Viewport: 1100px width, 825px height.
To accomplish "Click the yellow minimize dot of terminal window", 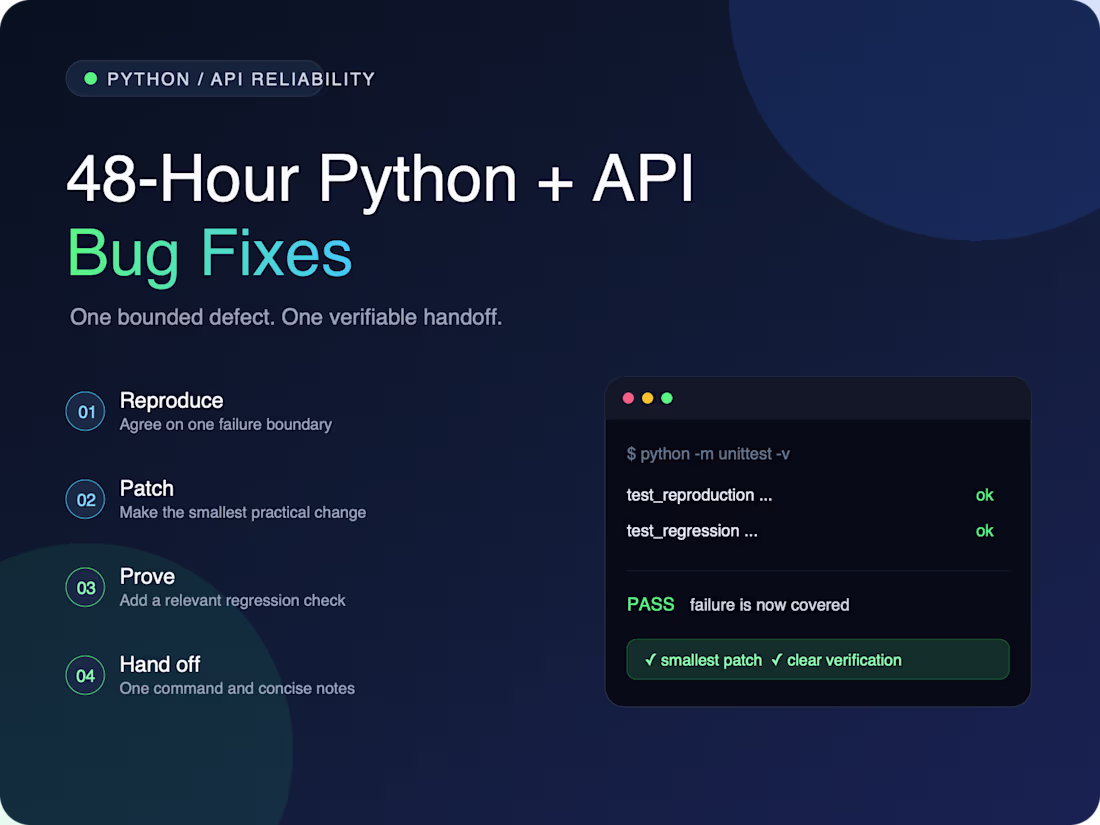I will (x=648, y=398).
